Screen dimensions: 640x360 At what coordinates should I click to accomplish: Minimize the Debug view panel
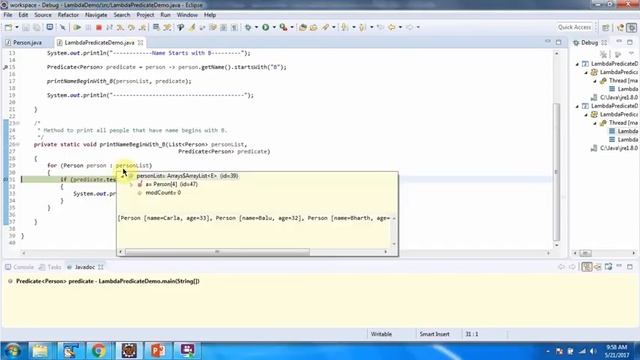[x=619, y=42]
